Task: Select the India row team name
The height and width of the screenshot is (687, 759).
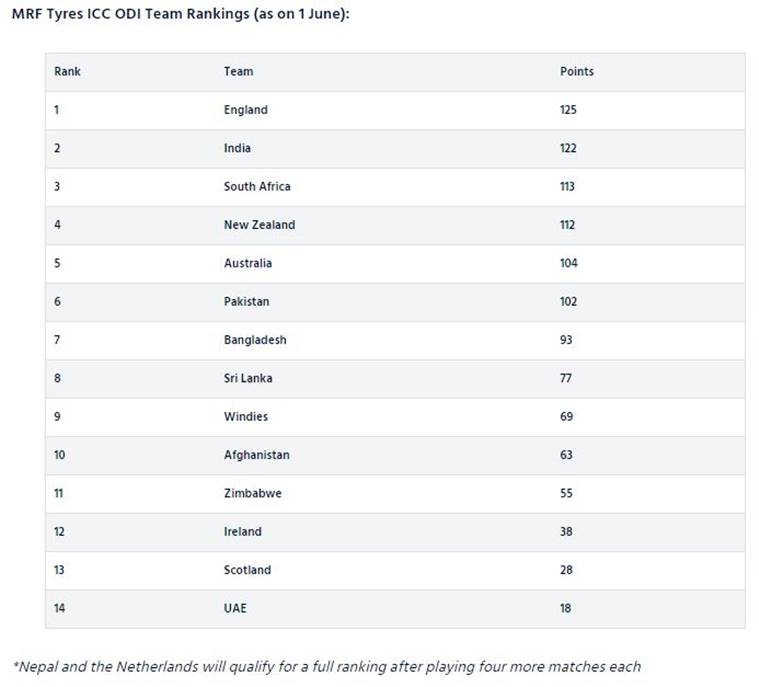Action: (x=237, y=148)
